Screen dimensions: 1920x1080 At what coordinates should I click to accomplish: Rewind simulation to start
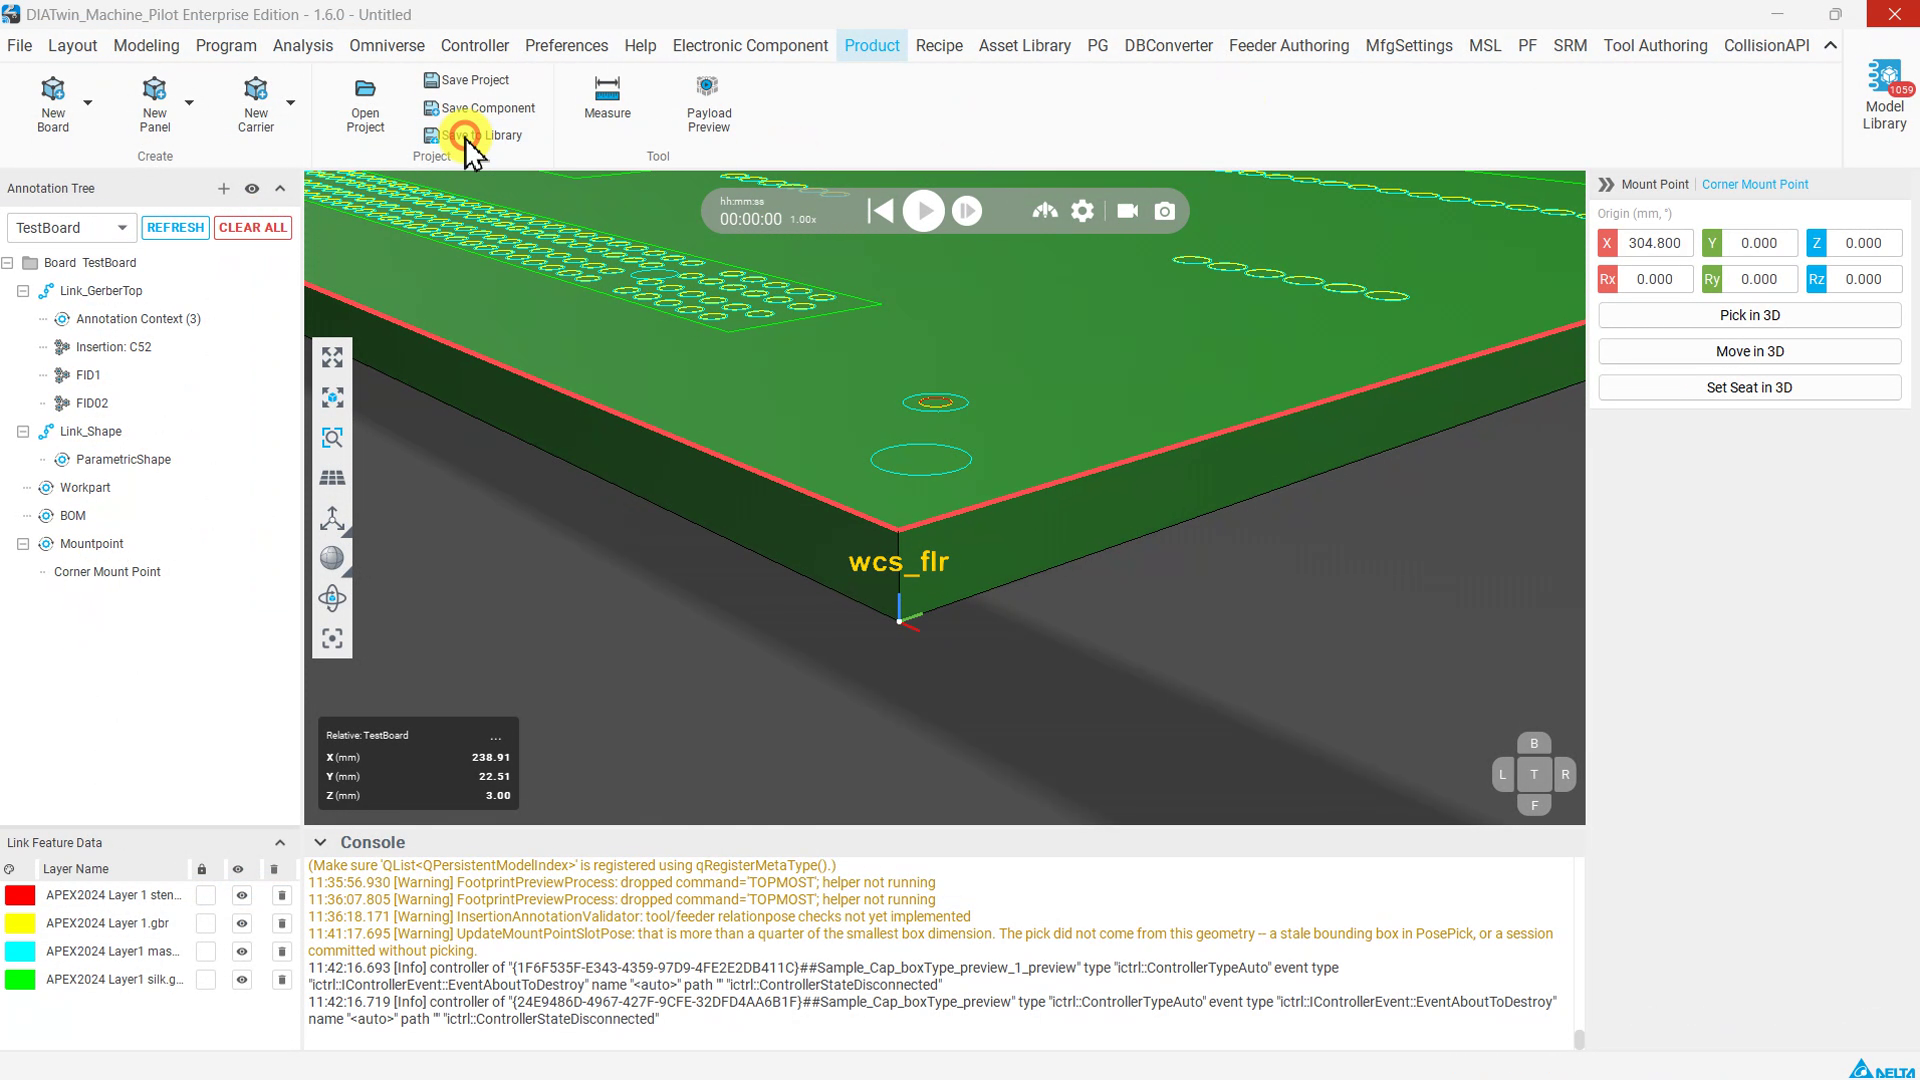[880, 211]
